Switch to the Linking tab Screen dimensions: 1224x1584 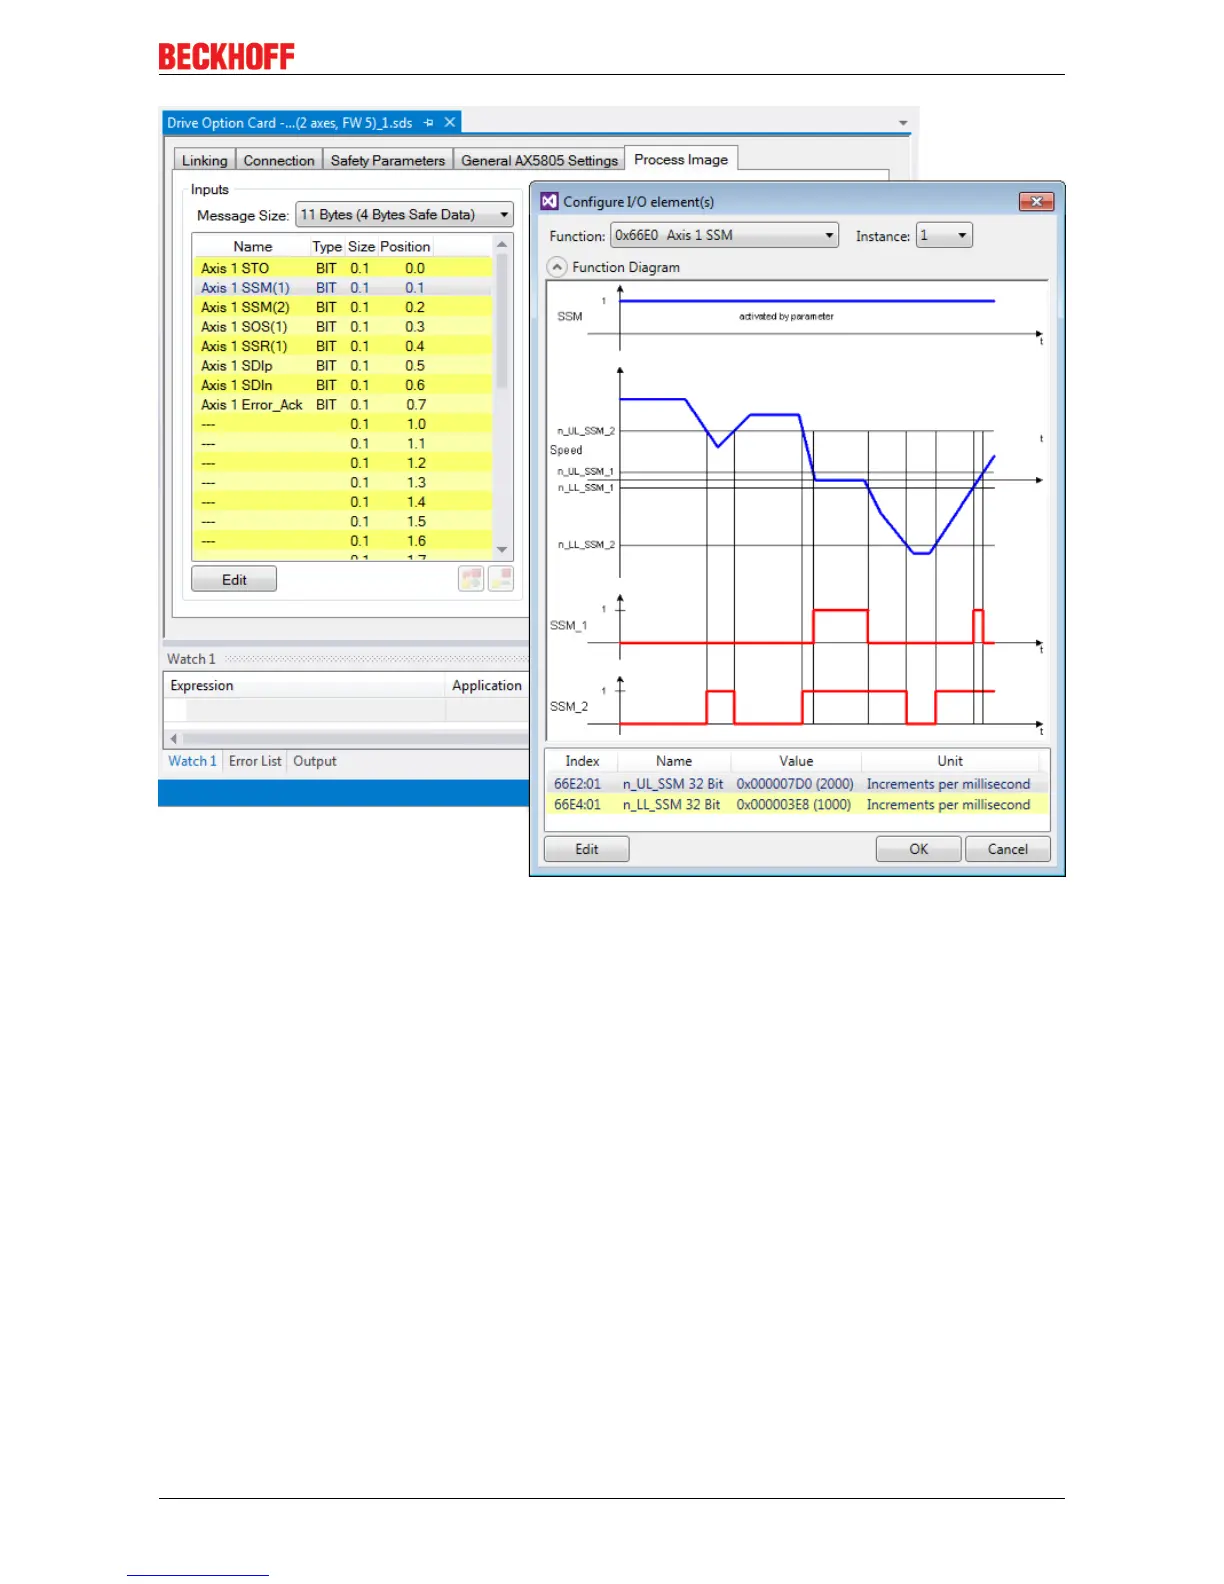(x=205, y=160)
